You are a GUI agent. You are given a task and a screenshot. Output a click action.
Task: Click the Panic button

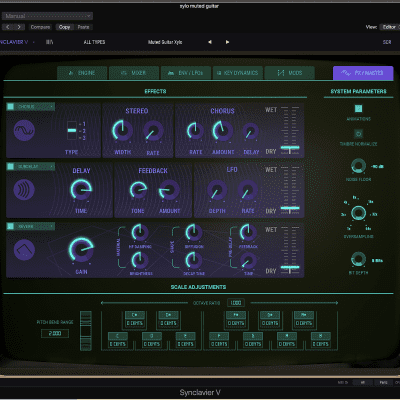383,383
